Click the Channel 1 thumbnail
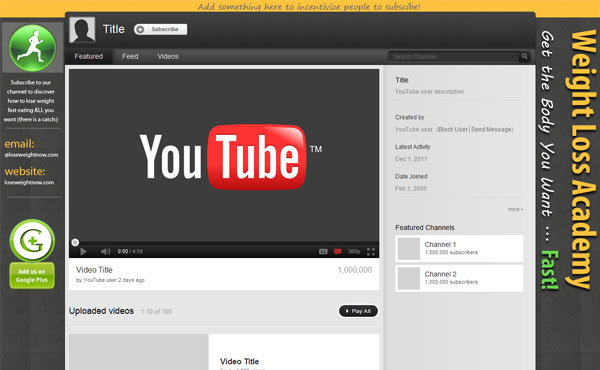Viewport: 600px width, 370px height. [409, 249]
